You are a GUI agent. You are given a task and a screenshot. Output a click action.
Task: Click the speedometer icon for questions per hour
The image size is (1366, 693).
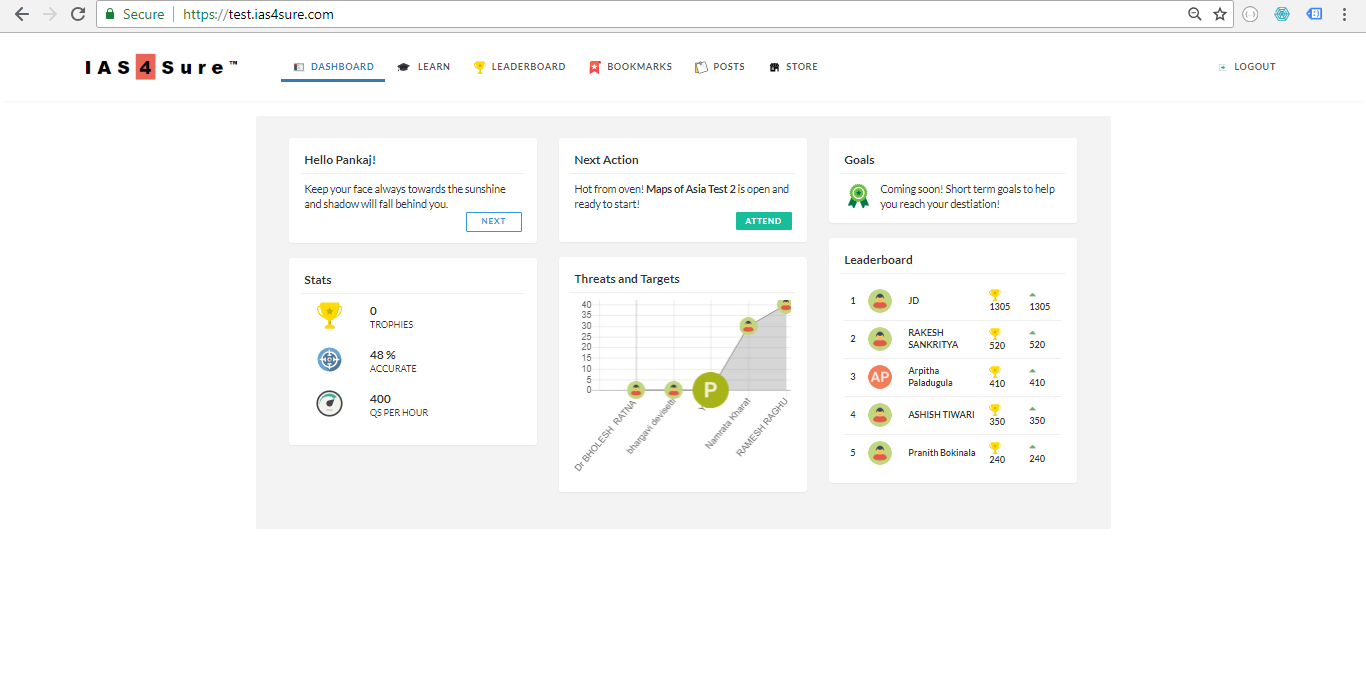(329, 403)
